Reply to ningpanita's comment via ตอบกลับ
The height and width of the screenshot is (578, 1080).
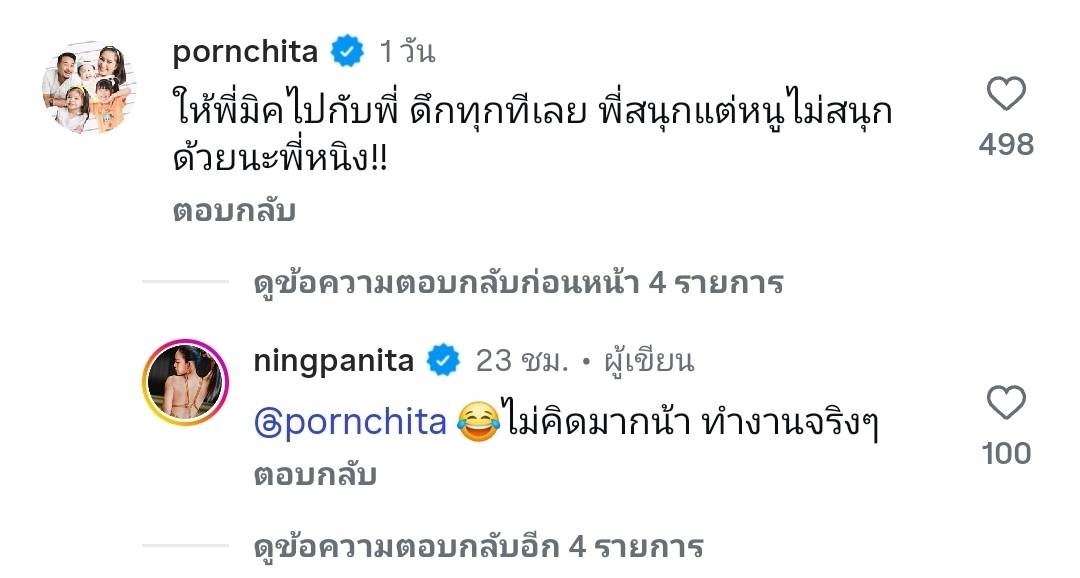pos(315,475)
